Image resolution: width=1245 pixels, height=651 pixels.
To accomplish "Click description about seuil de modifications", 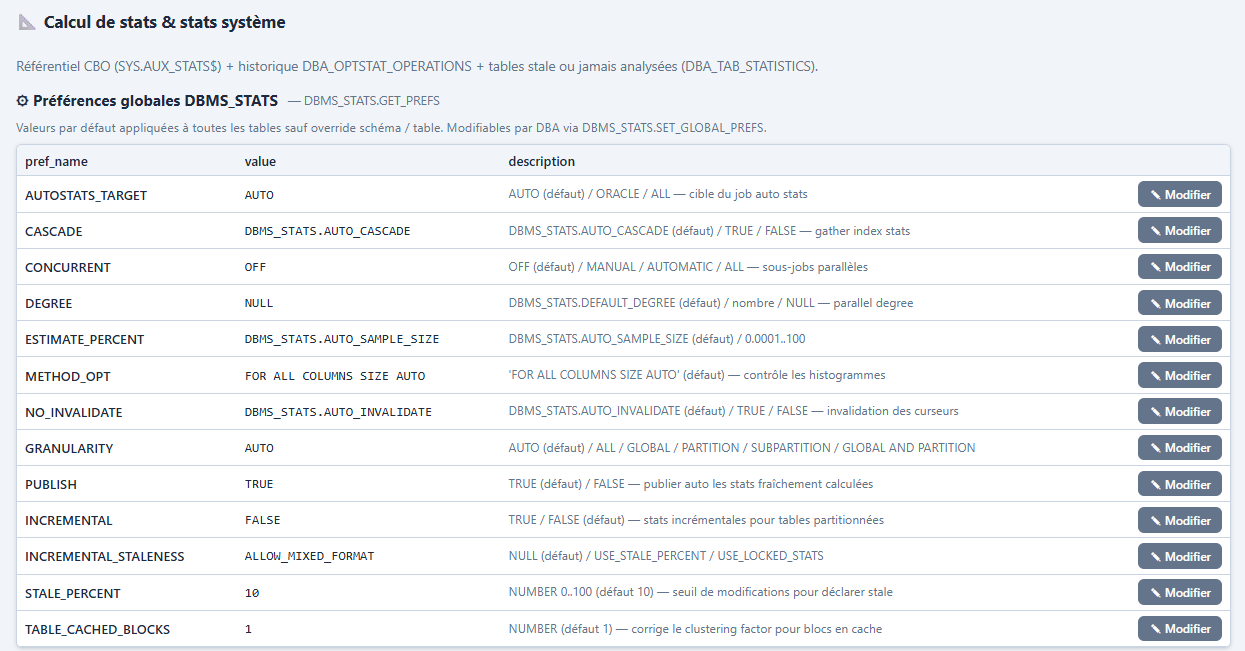I will pos(700,592).
